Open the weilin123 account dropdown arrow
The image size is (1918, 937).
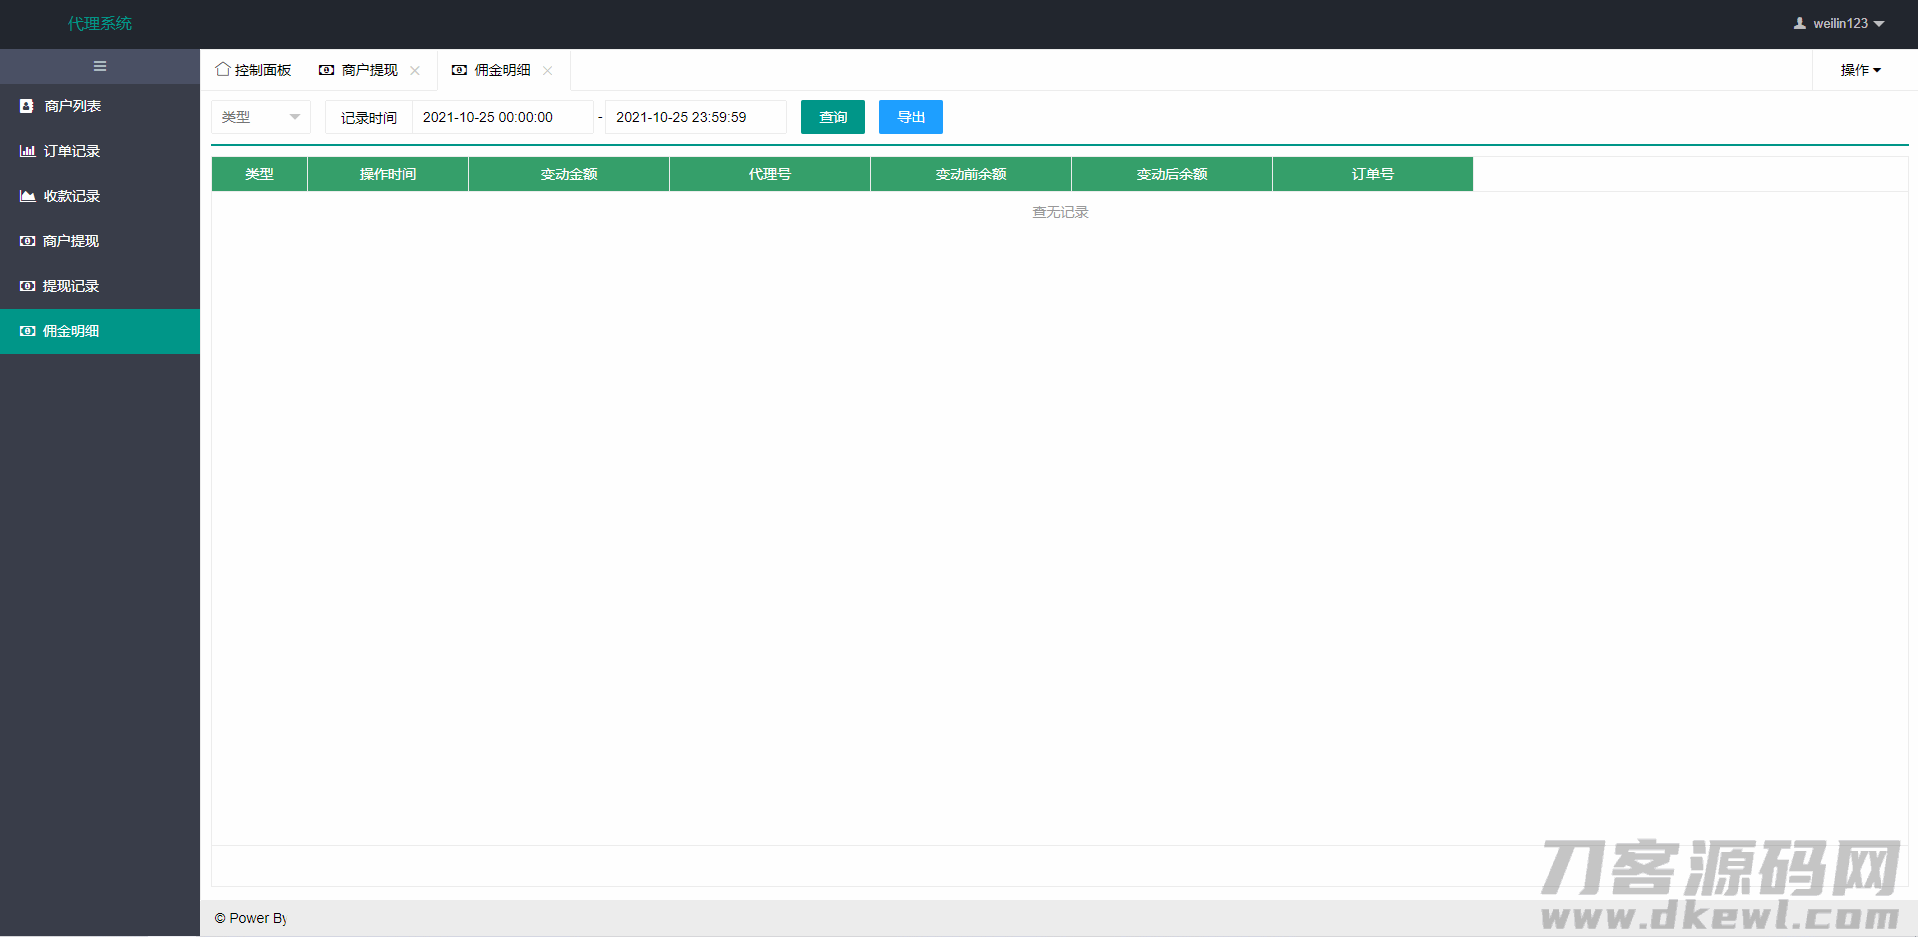point(1879,23)
